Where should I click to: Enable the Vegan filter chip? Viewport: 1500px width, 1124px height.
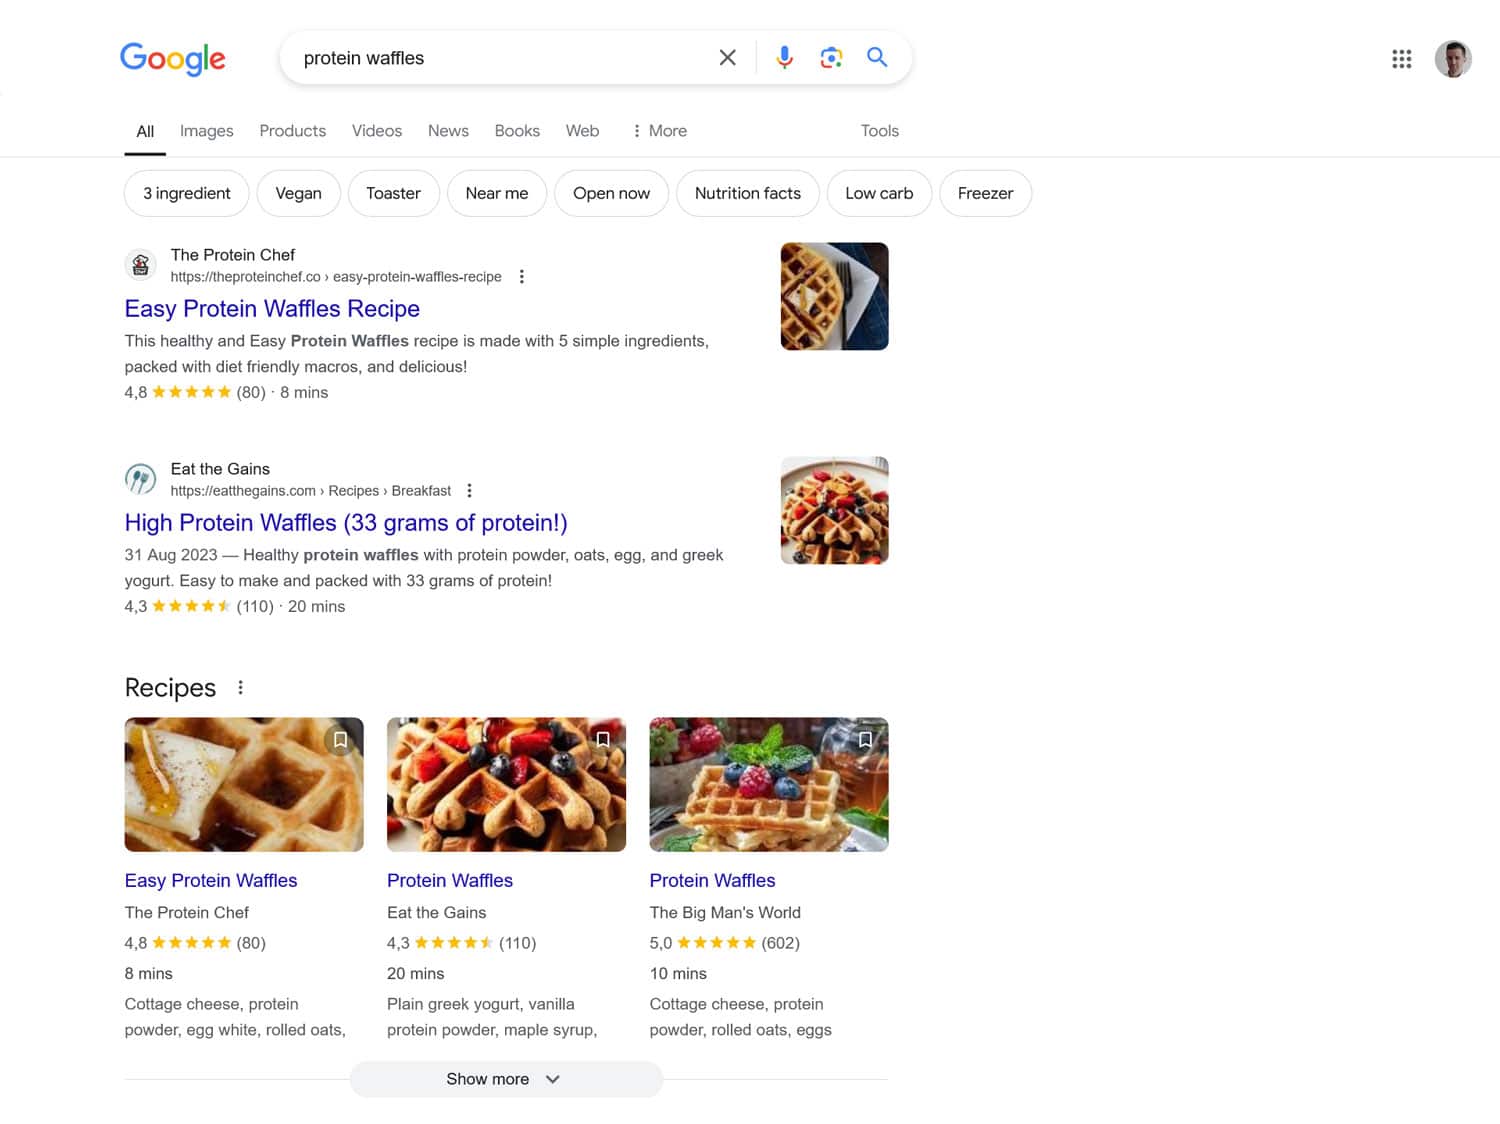pos(298,193)
